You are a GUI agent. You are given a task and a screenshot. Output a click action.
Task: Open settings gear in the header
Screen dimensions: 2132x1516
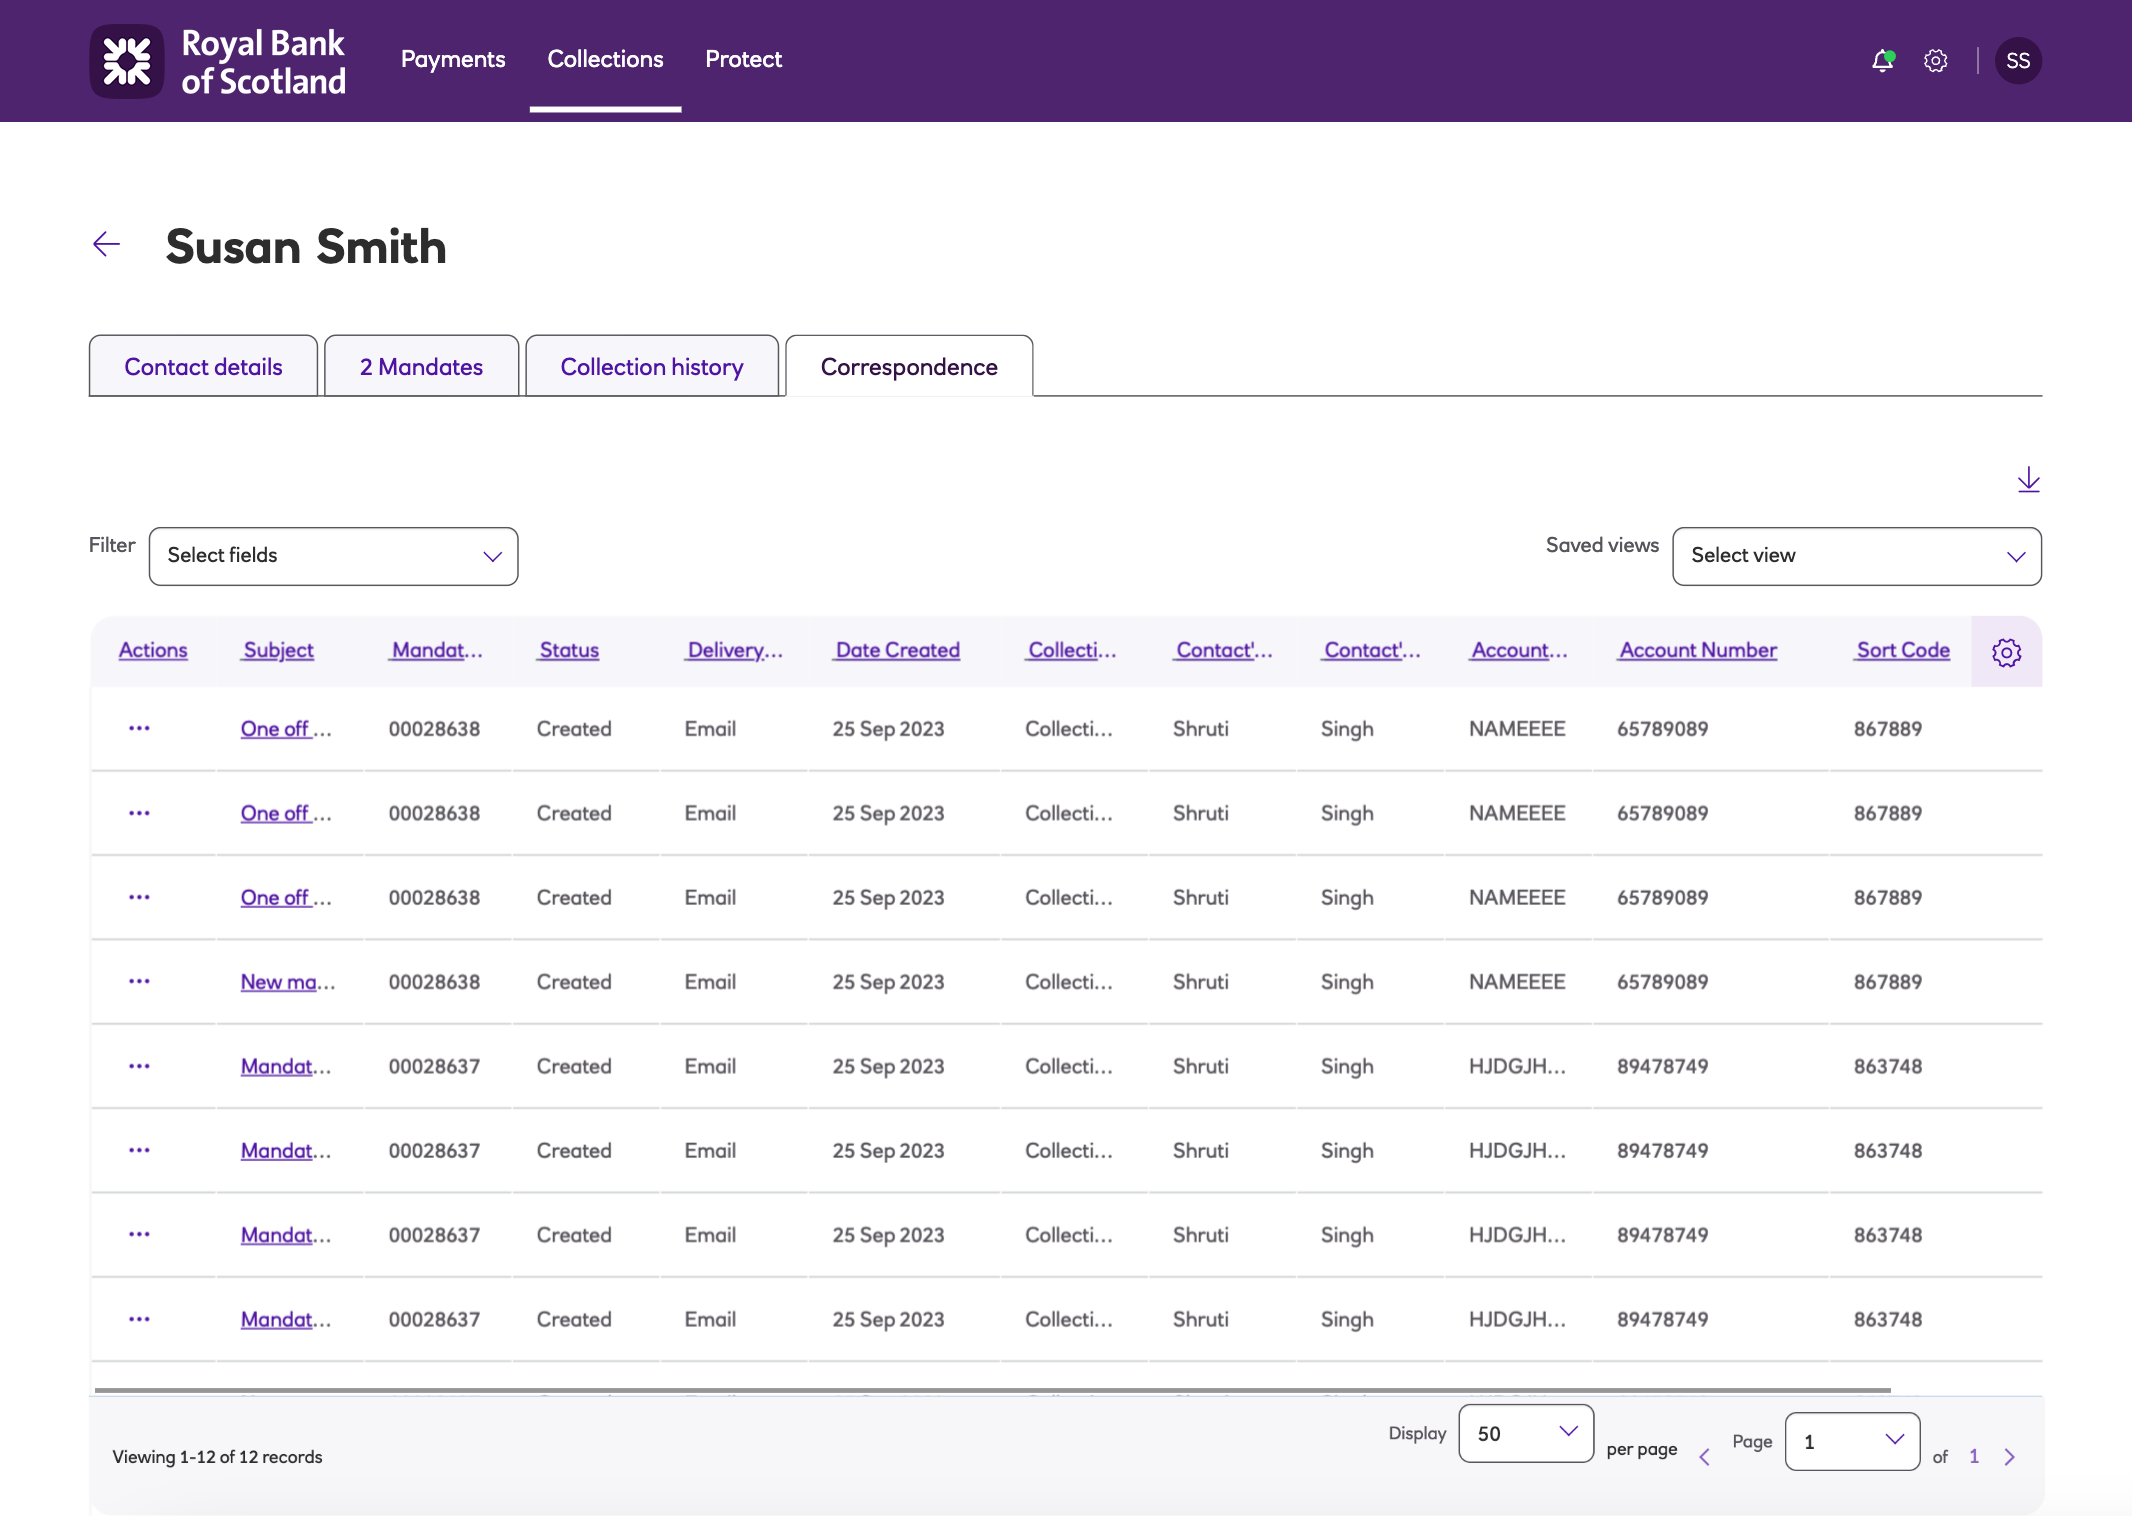pos(1936,61)
